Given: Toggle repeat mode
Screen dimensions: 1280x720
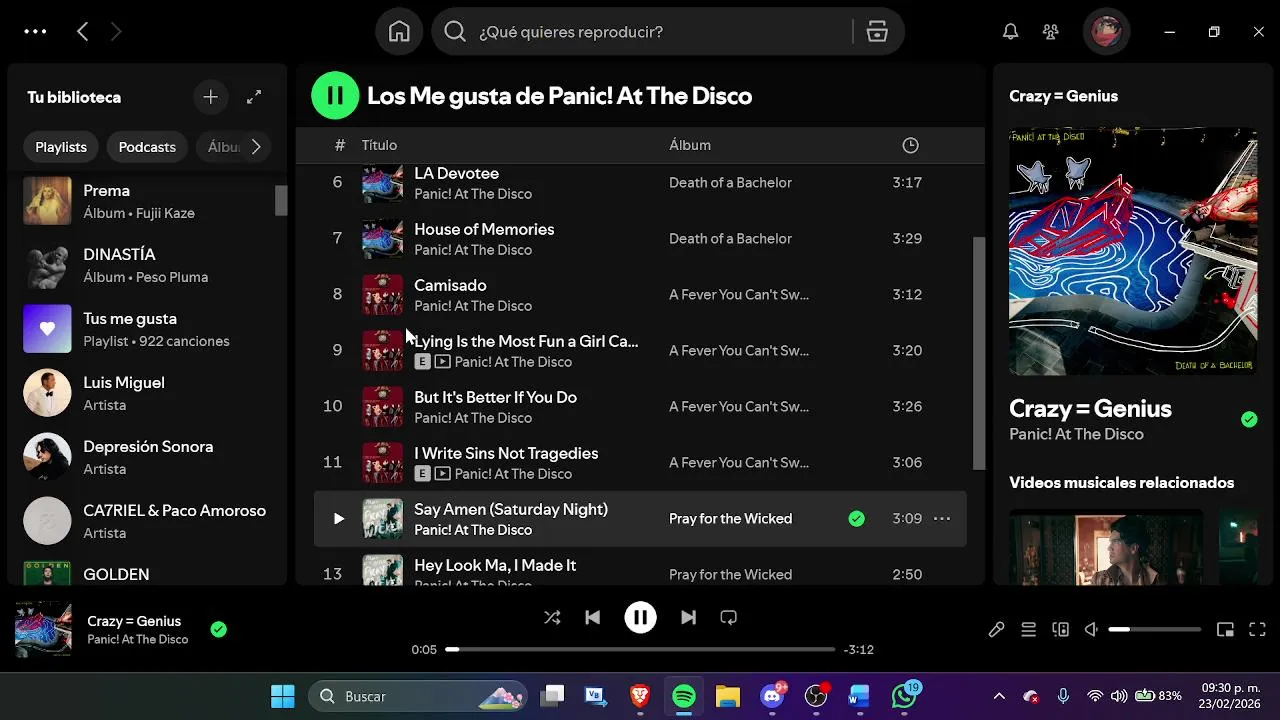Looking at the screenshot, I should [x=728, y=617].
